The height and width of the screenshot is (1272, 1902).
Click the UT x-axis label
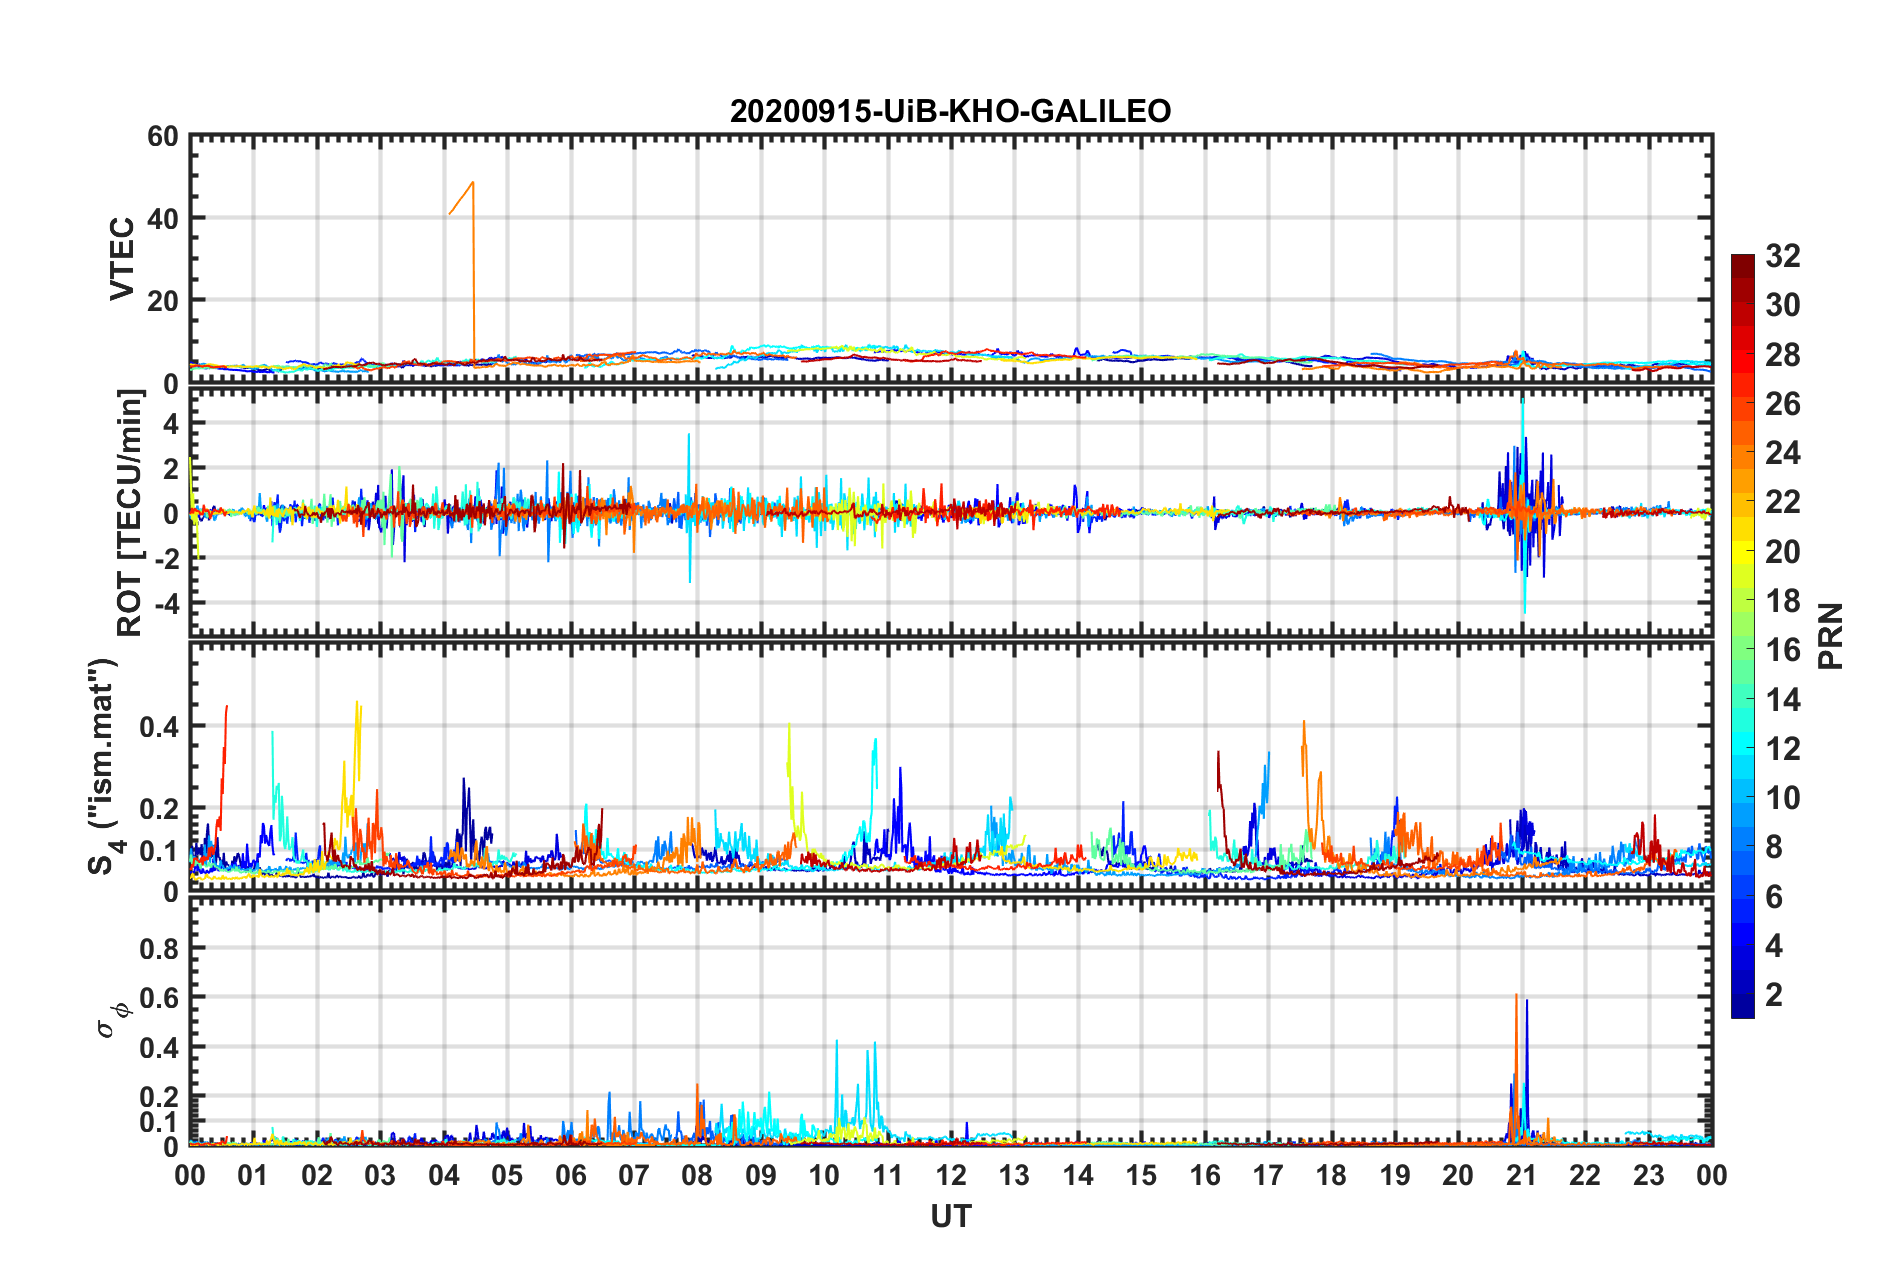(951, 1216)
